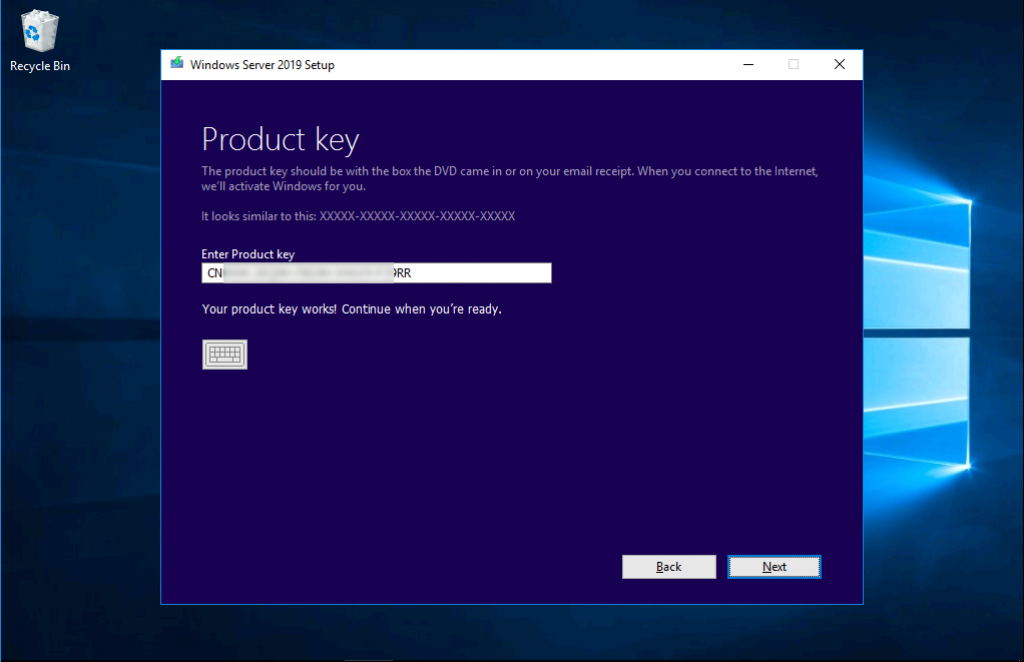Image resolution: width=1024 pixels, height=662 pixels.
Task: Click the product key confirmation message
Action: pos(352,309)
